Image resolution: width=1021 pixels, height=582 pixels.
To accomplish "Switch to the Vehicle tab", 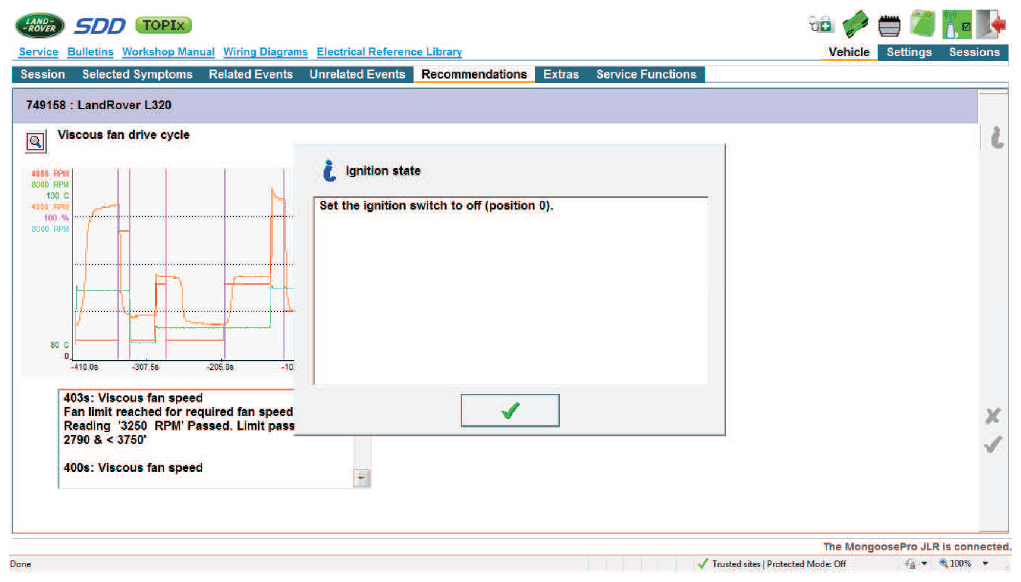I will (x=848, y=52).
